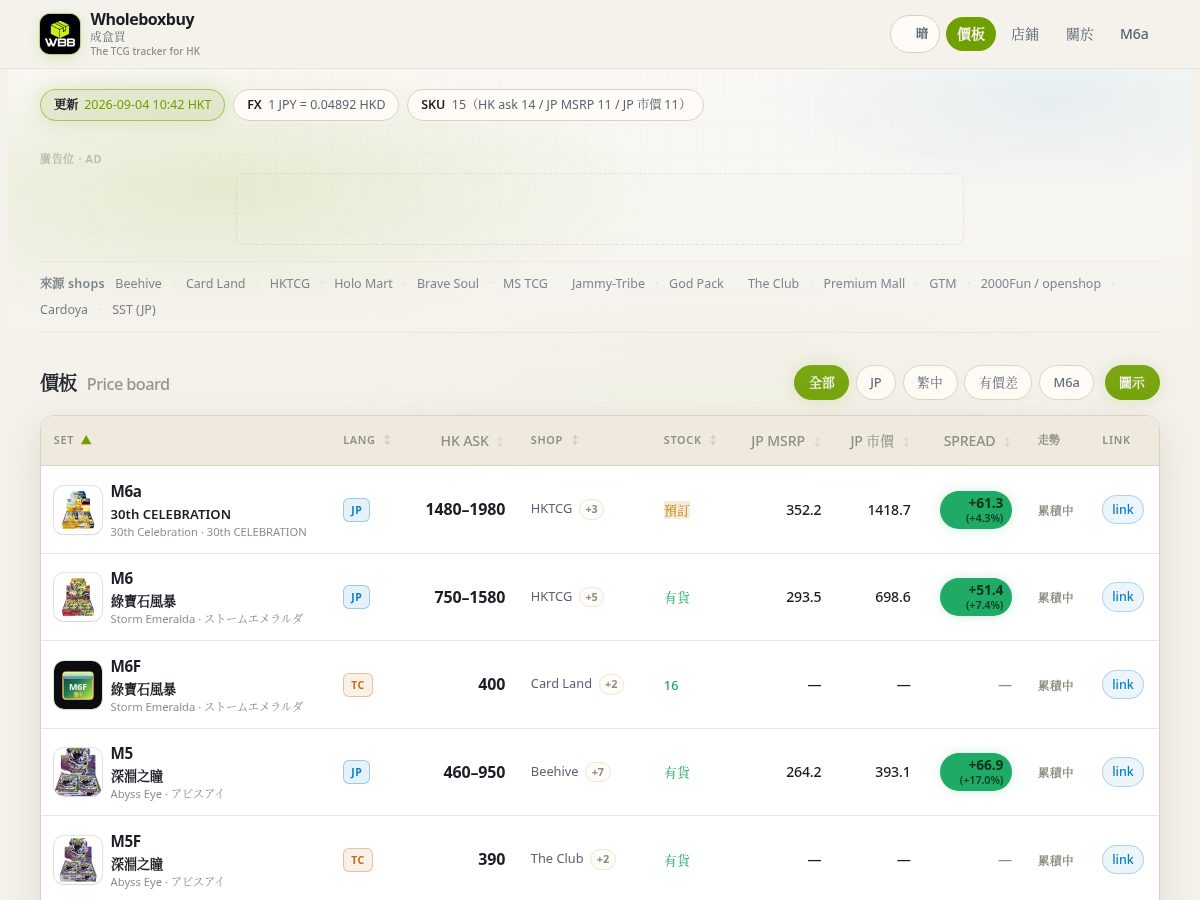This screenshot has height=900, width=1200.
Task: Open link button in M6 row
Action: pos(1123,597)
